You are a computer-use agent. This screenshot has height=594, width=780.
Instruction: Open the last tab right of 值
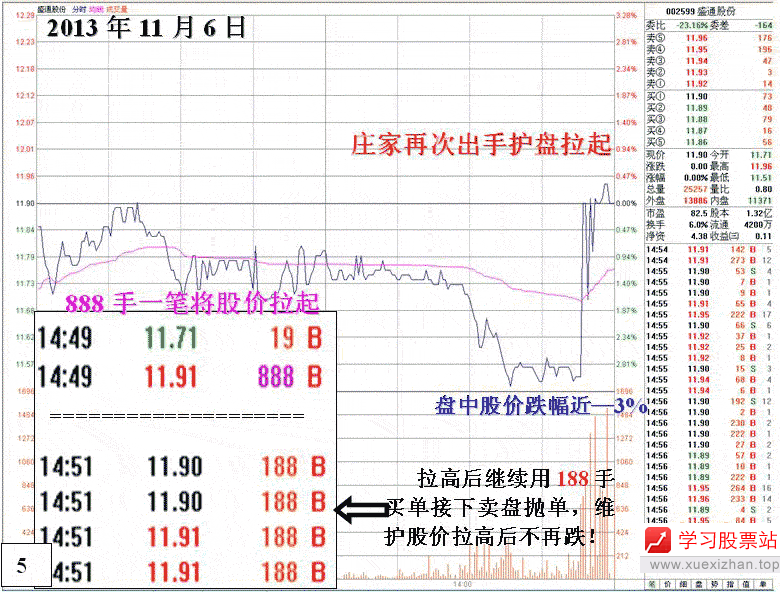pos(762,584)
